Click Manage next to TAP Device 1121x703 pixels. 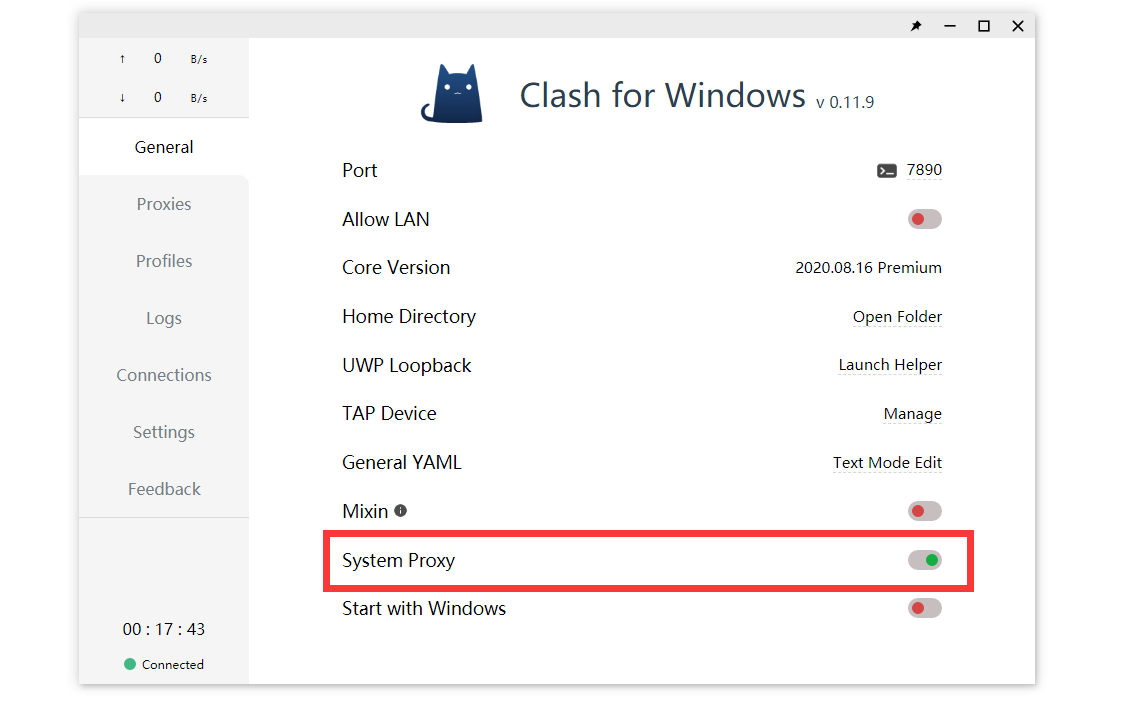click(913, 414)
